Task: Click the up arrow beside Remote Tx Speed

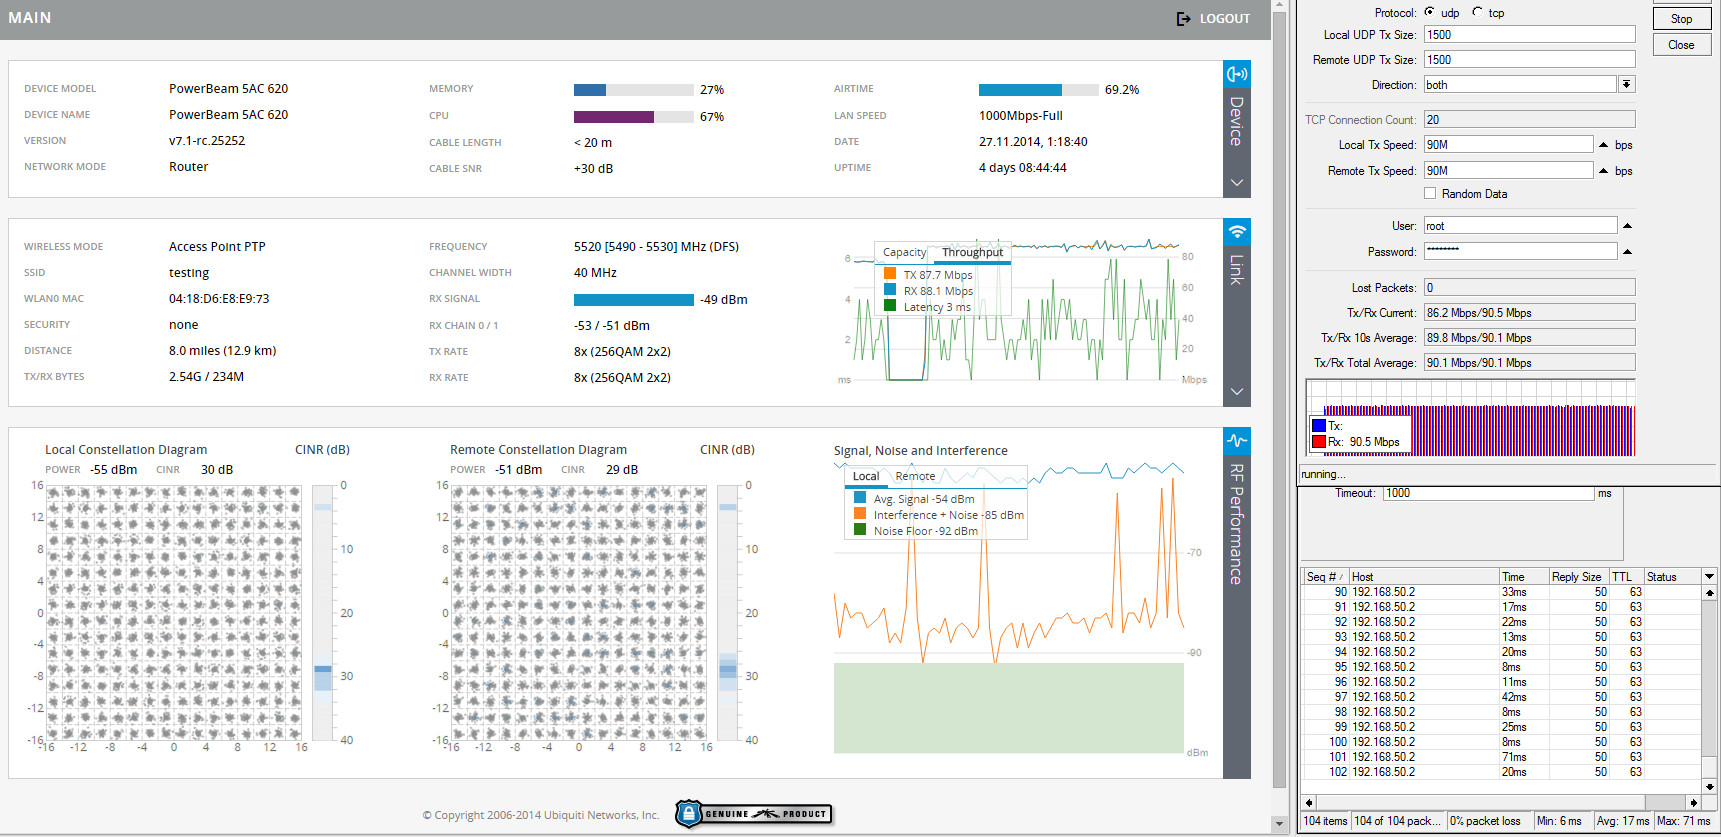Action: [x=1604, y=171]
